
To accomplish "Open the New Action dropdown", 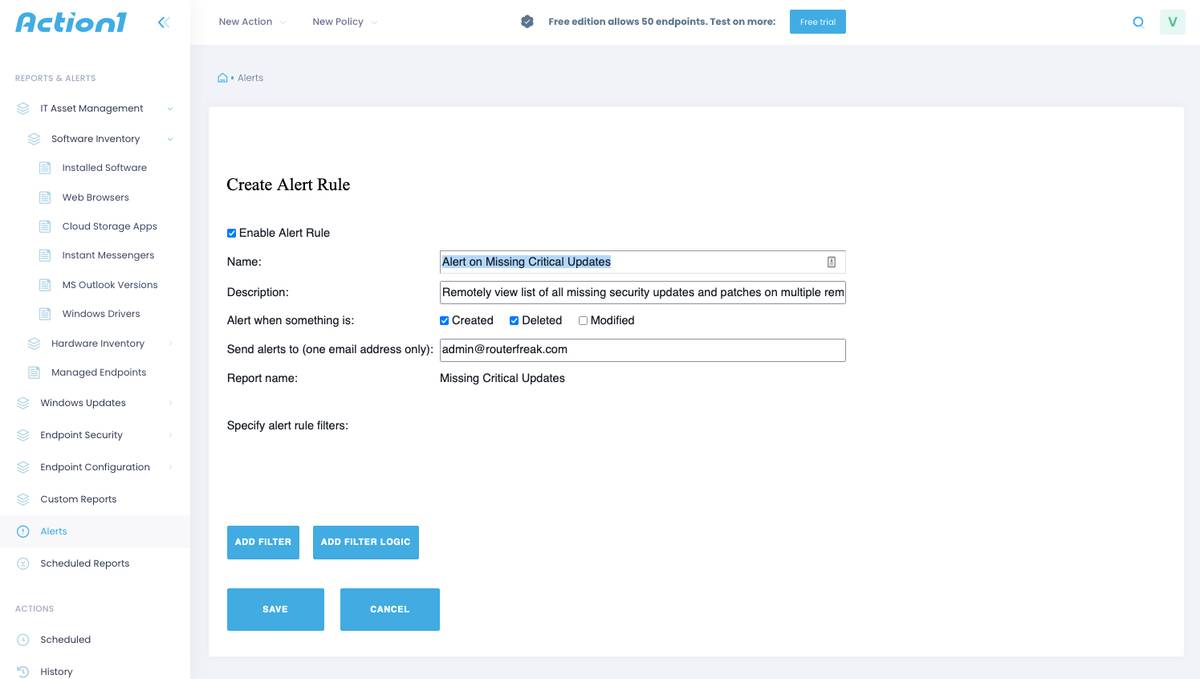I will click(252, 21).
